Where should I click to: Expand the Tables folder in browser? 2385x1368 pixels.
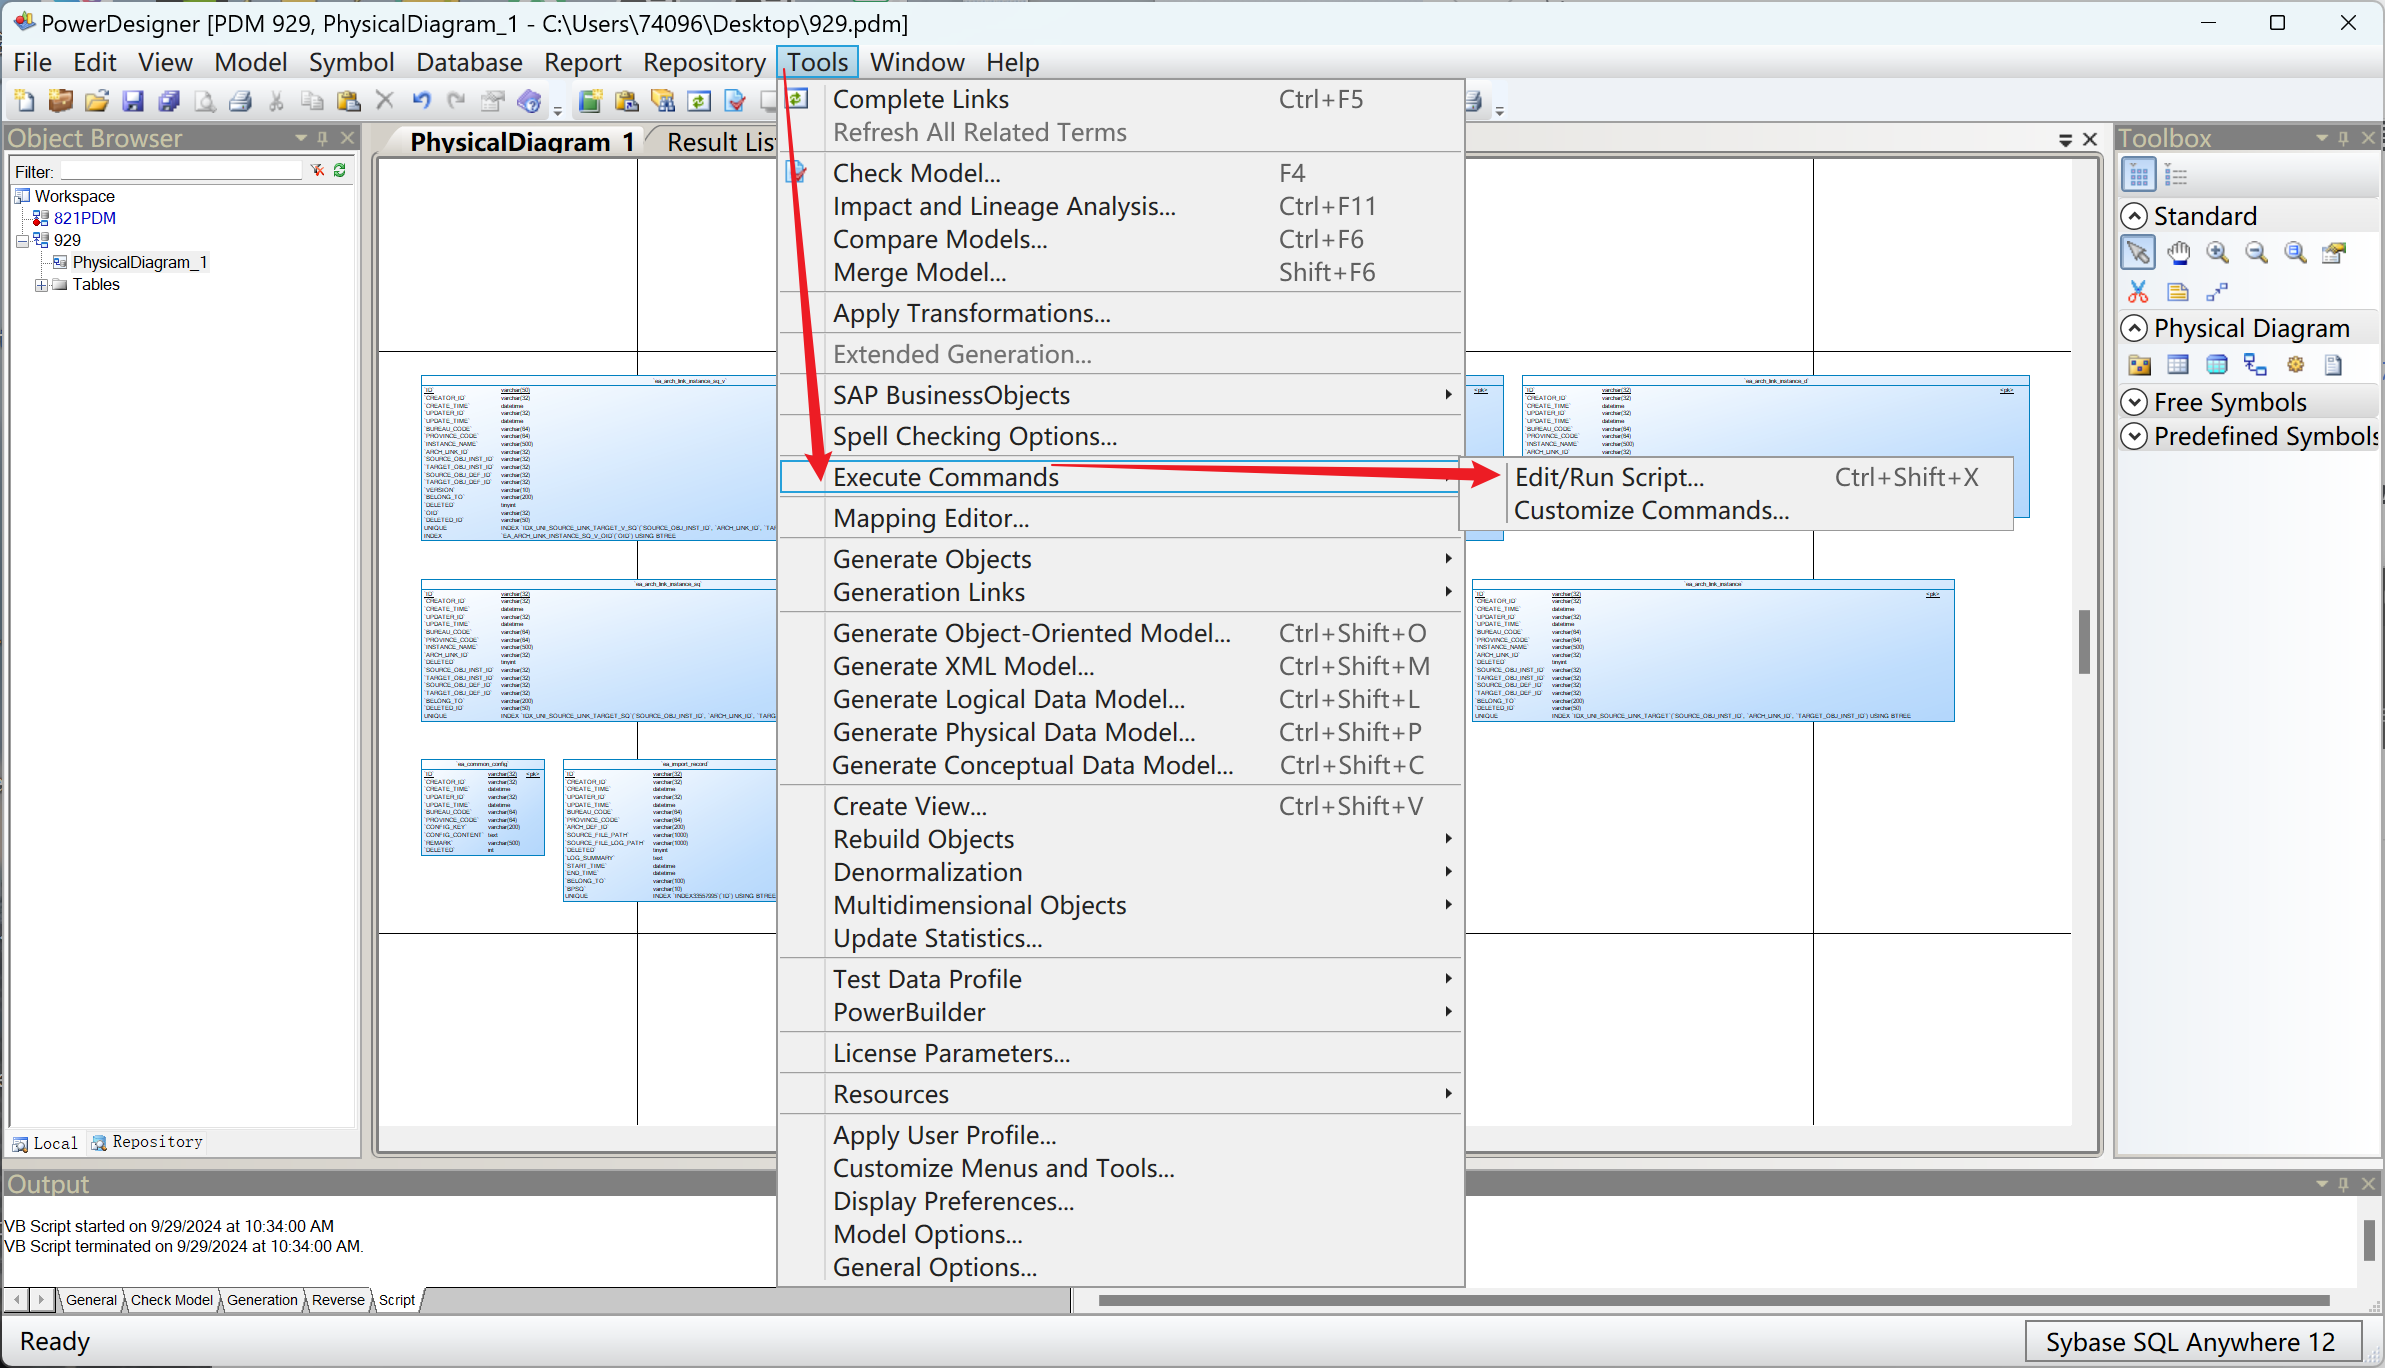click(41, 285)
